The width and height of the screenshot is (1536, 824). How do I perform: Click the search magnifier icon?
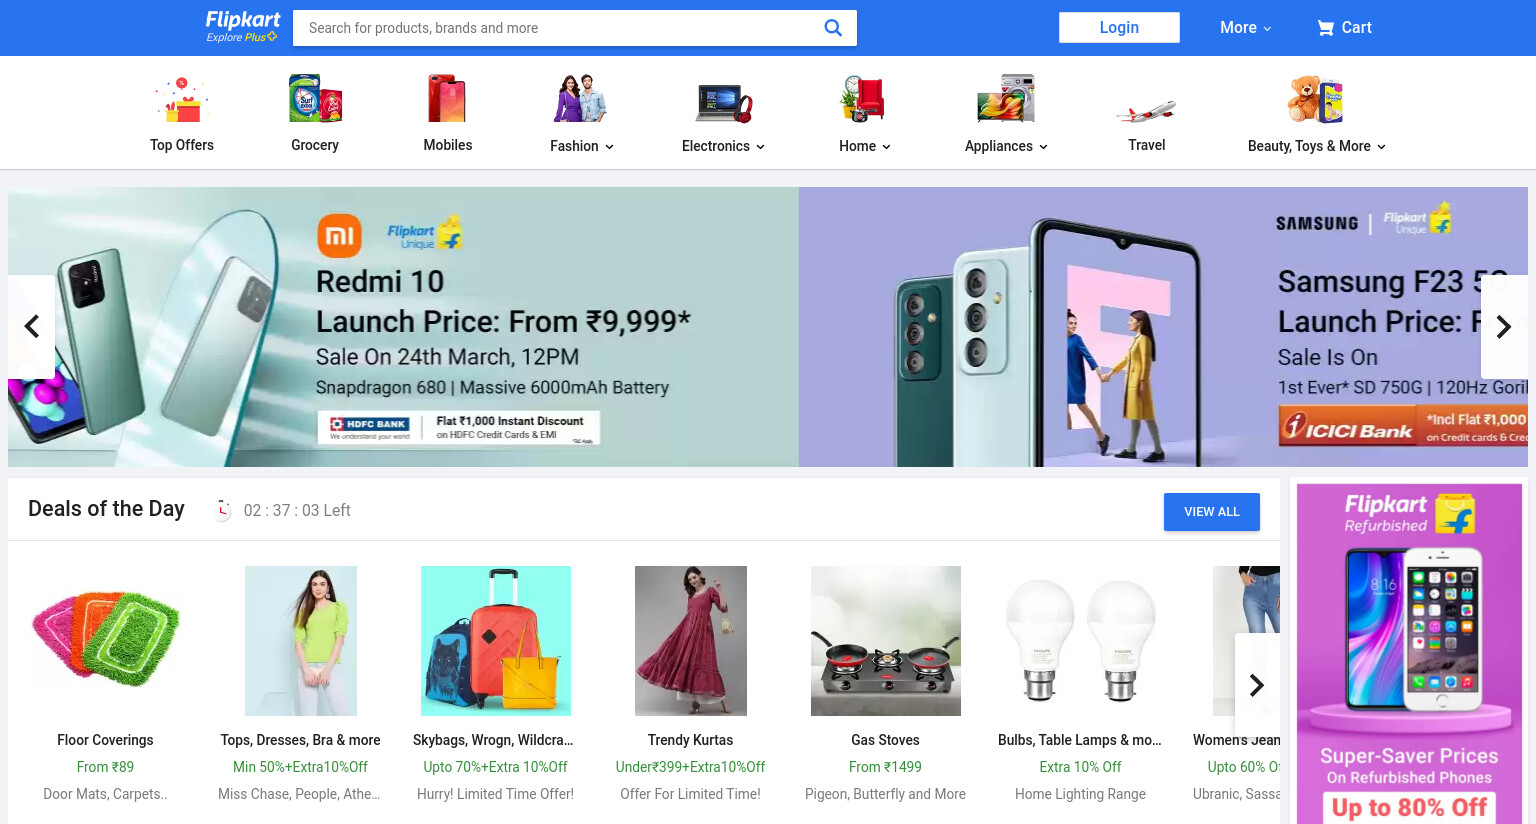point(832,28)
